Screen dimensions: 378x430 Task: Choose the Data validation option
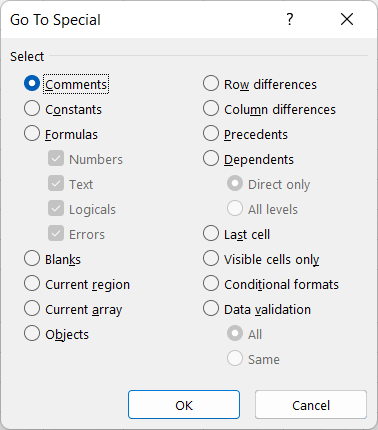tap(211, 308)
